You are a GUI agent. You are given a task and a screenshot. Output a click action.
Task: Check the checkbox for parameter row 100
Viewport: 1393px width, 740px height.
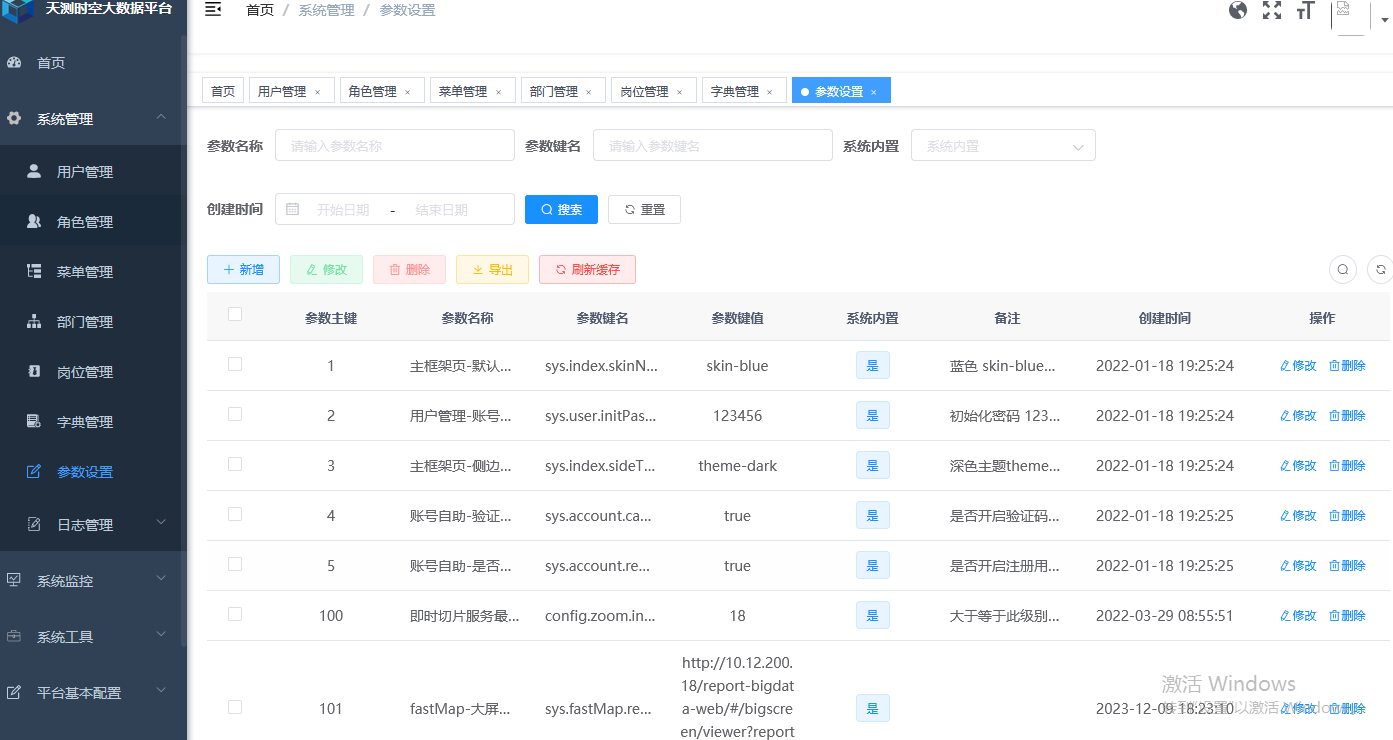235,615
